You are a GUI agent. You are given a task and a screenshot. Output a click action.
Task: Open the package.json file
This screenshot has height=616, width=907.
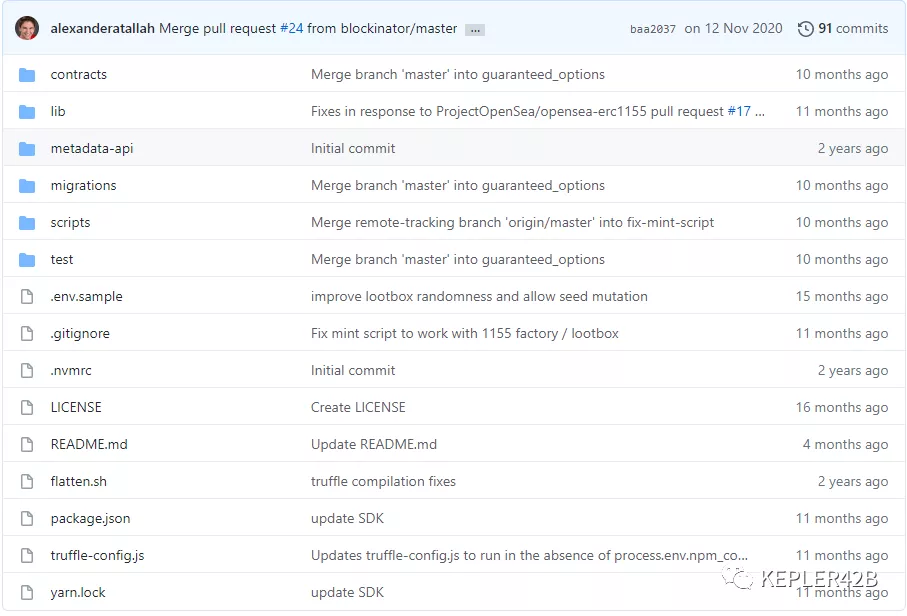pyautogui.click(x=90, y=519)
